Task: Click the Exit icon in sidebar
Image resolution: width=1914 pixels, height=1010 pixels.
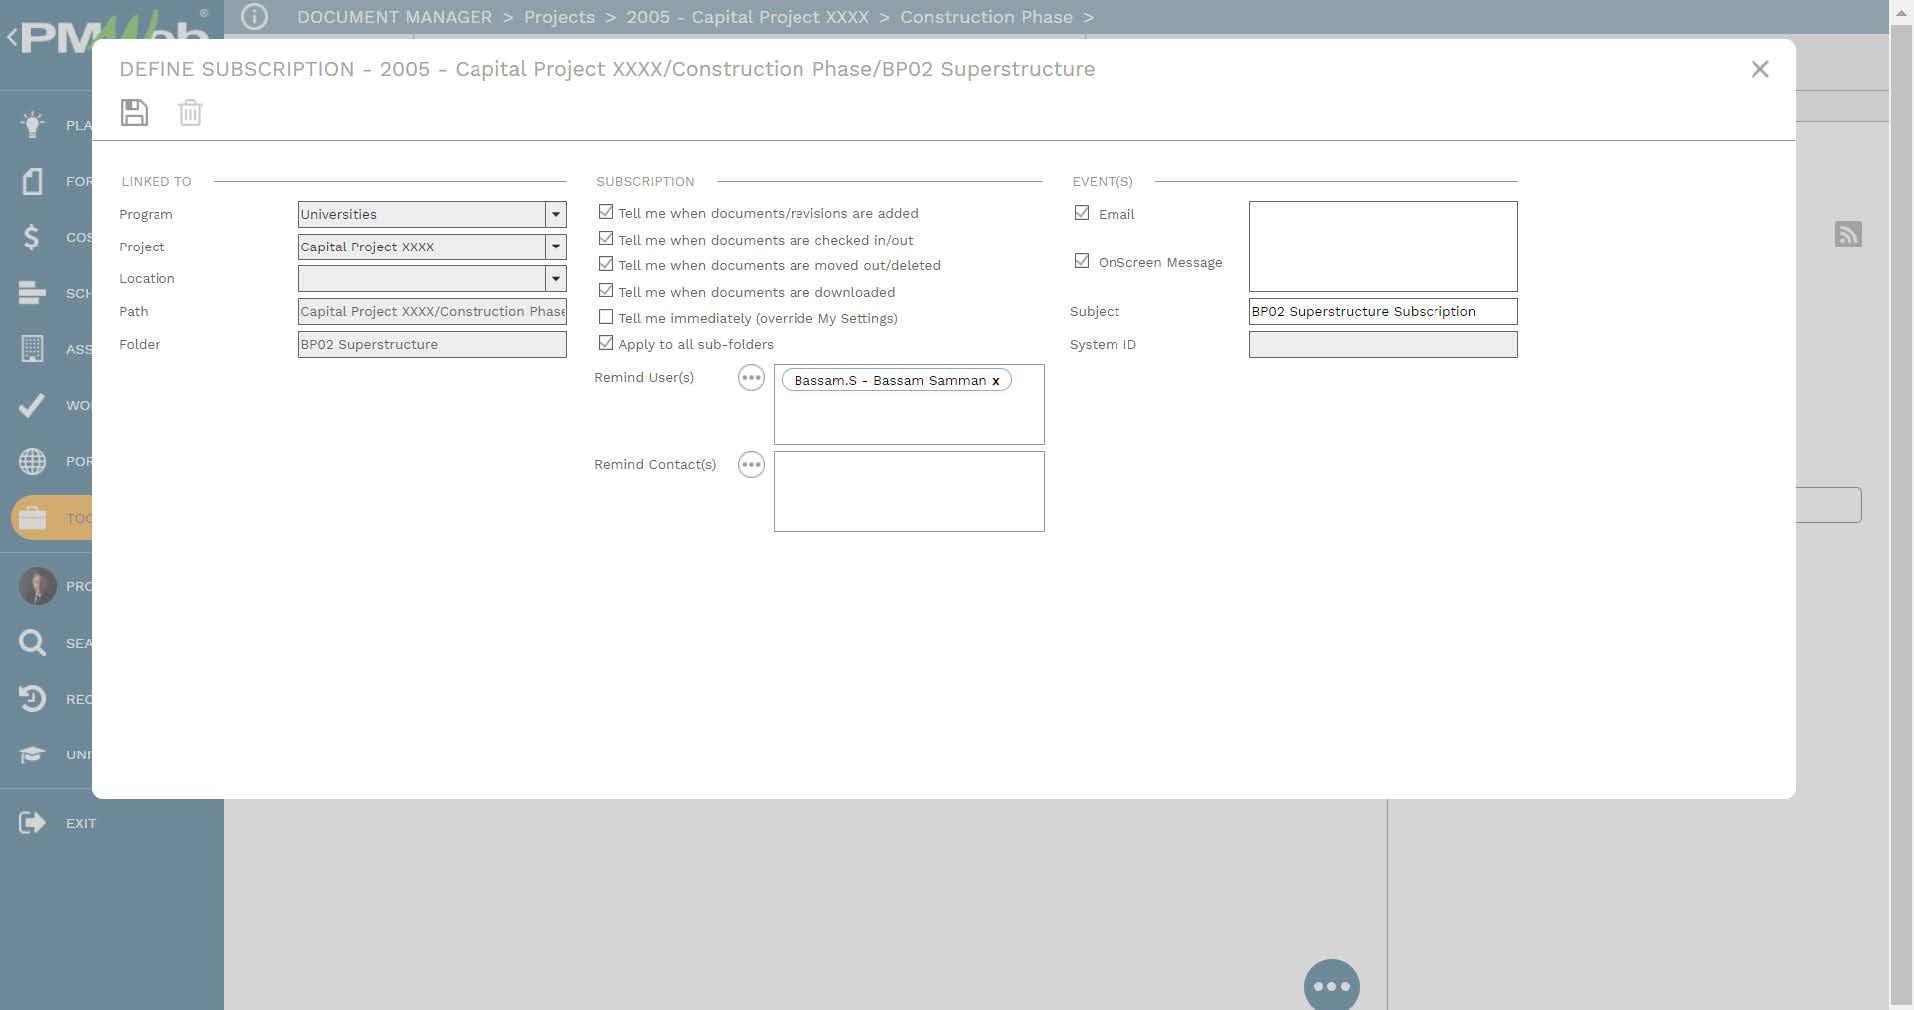Action: [x=32, y=823]
